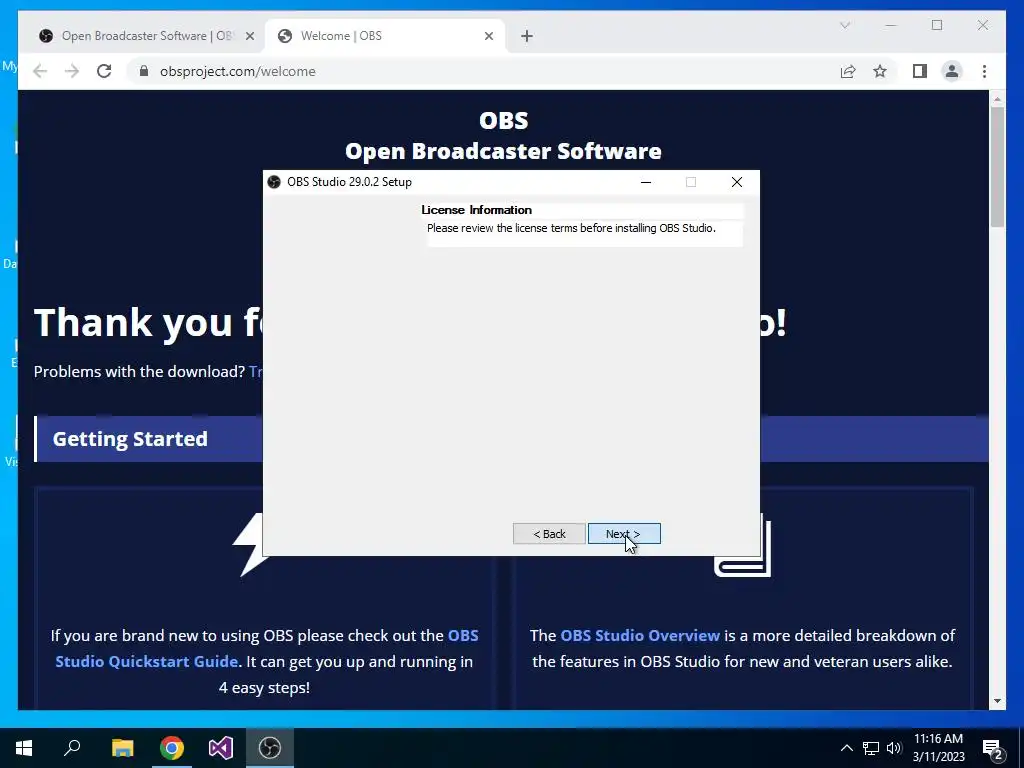Share this page from Chrome
This screenshot has height=768, width=1024.
[848, 71]
